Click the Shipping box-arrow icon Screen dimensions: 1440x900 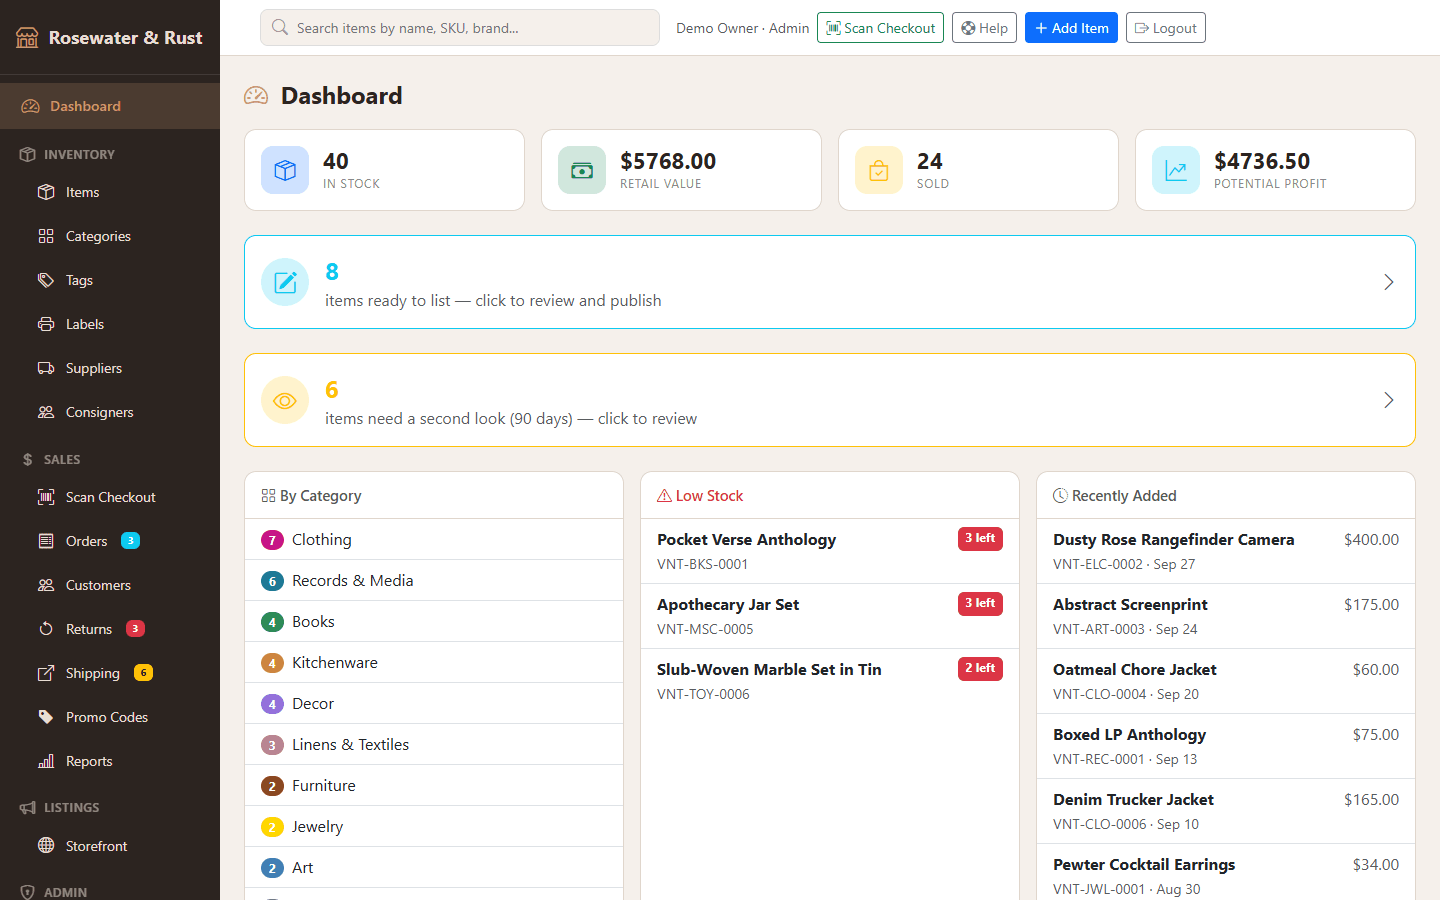click(x=46, y=673)
